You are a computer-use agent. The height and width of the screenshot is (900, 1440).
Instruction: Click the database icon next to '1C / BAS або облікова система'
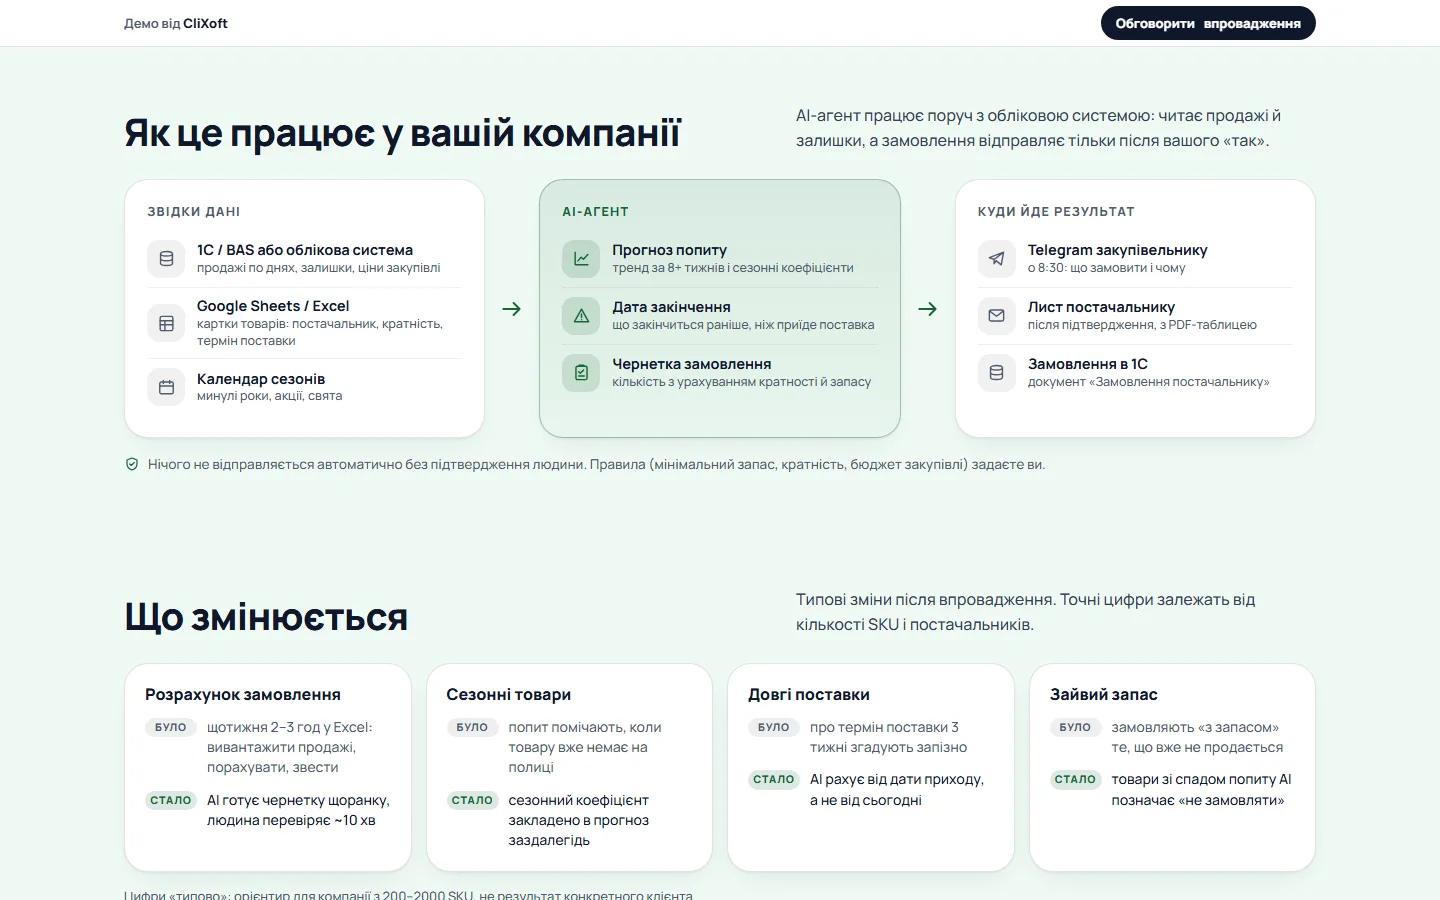[x=166, y=259]
